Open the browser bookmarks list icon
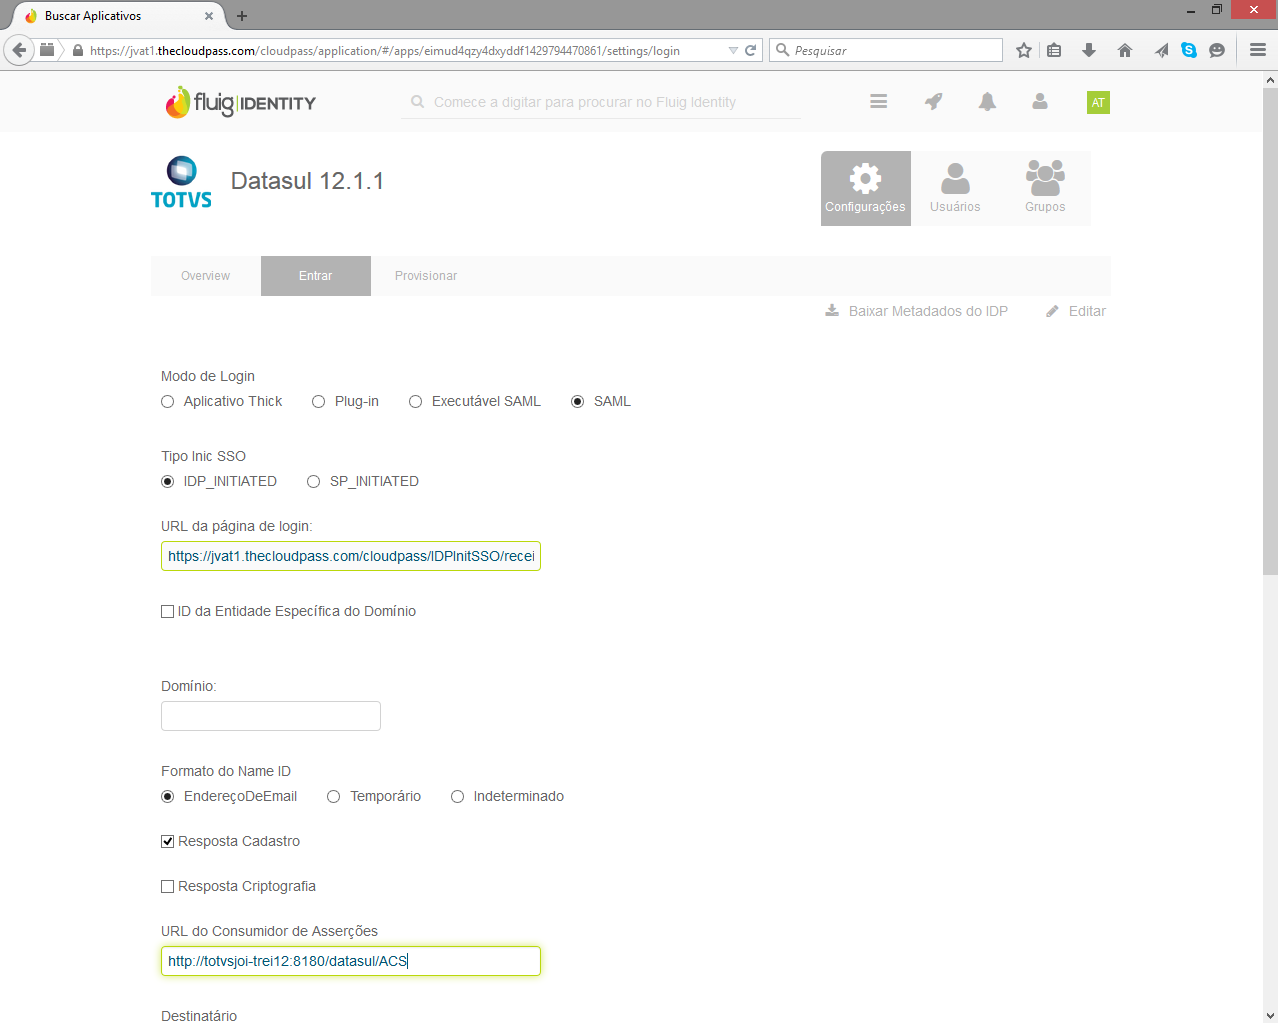 pyautogui.click(x=1054, y=50)
